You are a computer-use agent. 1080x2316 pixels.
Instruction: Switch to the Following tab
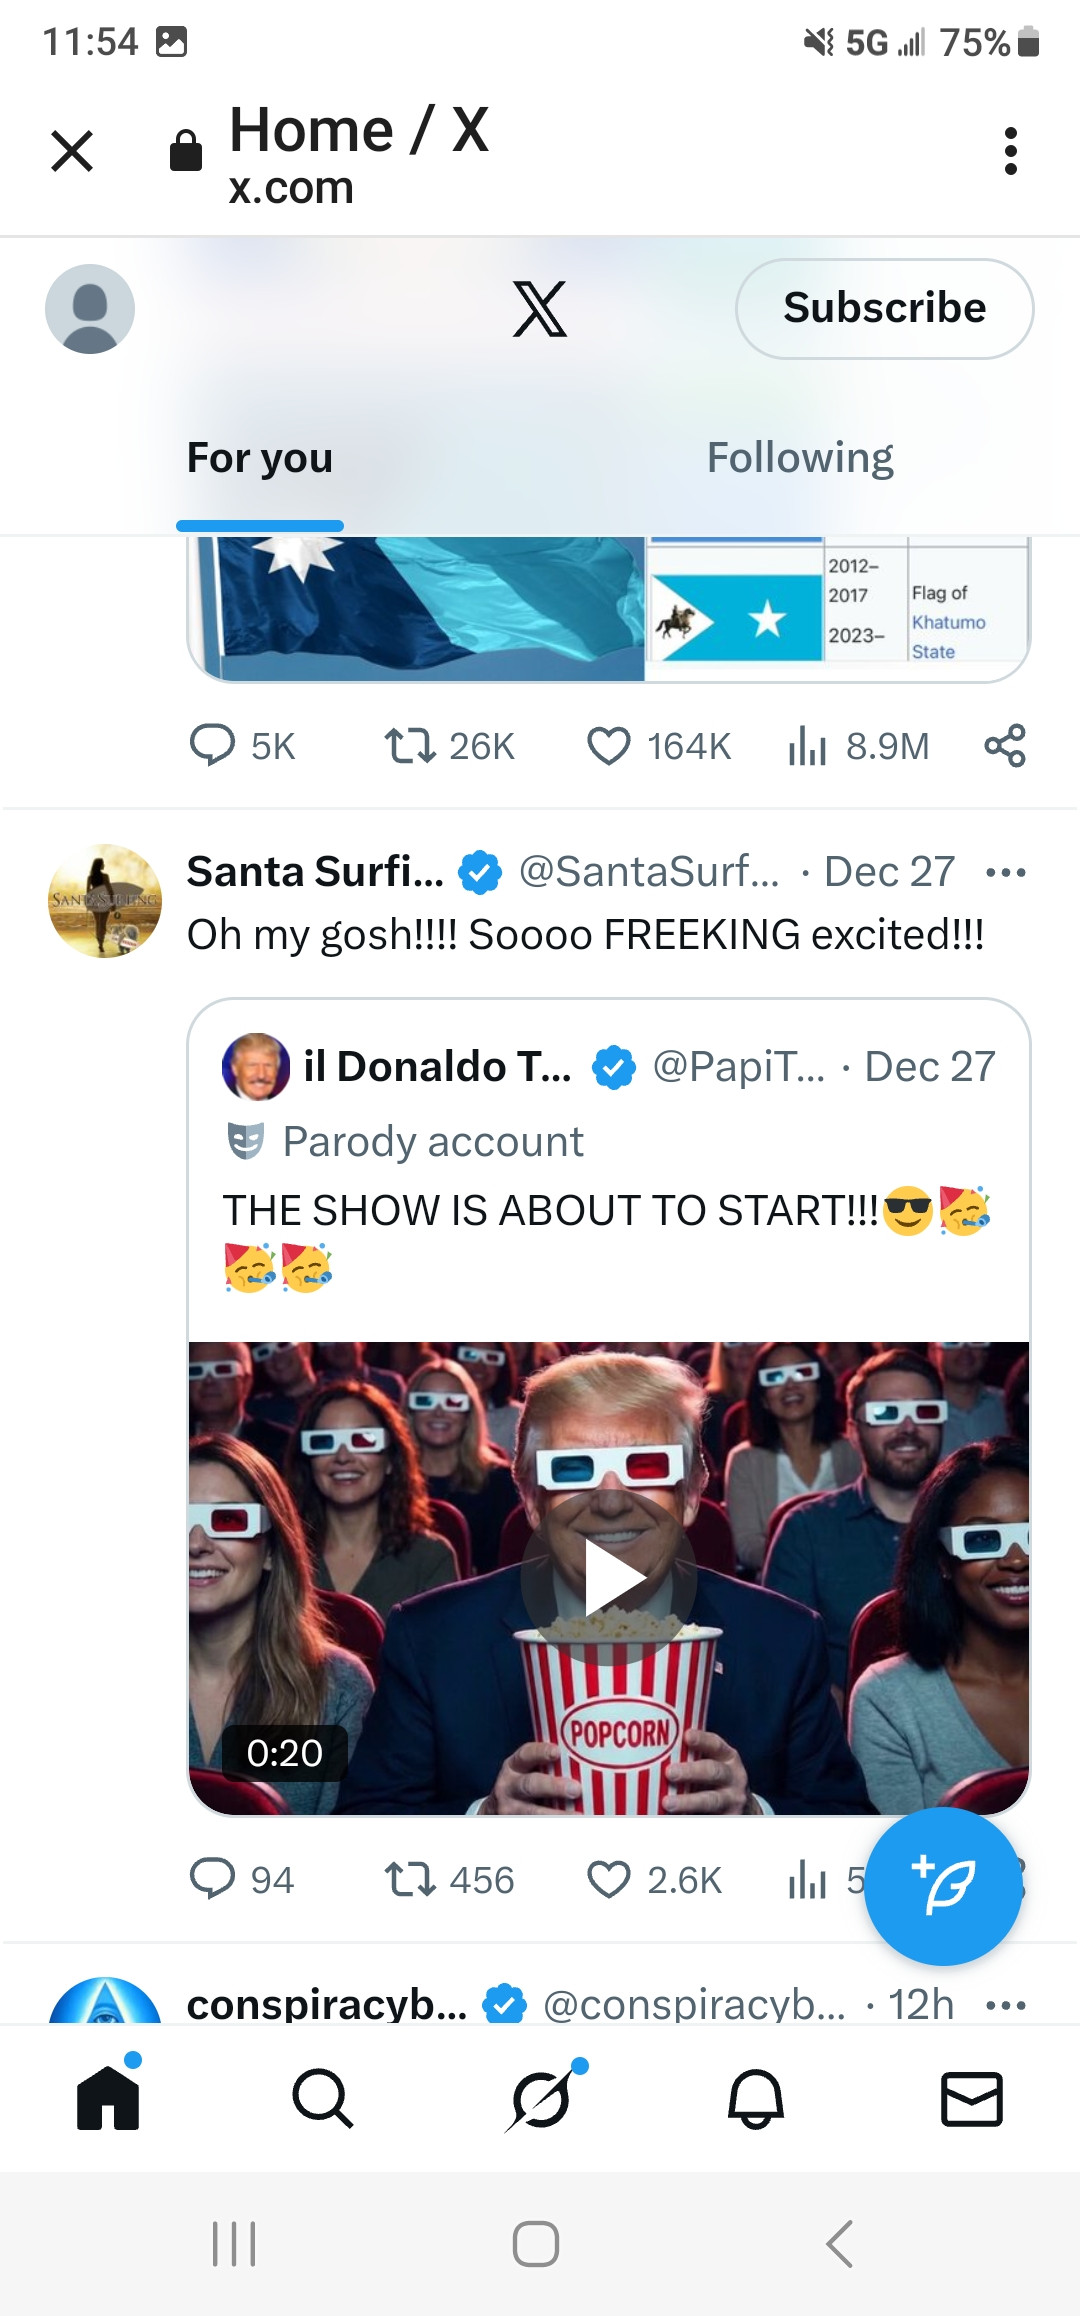[x=800, y=458]
